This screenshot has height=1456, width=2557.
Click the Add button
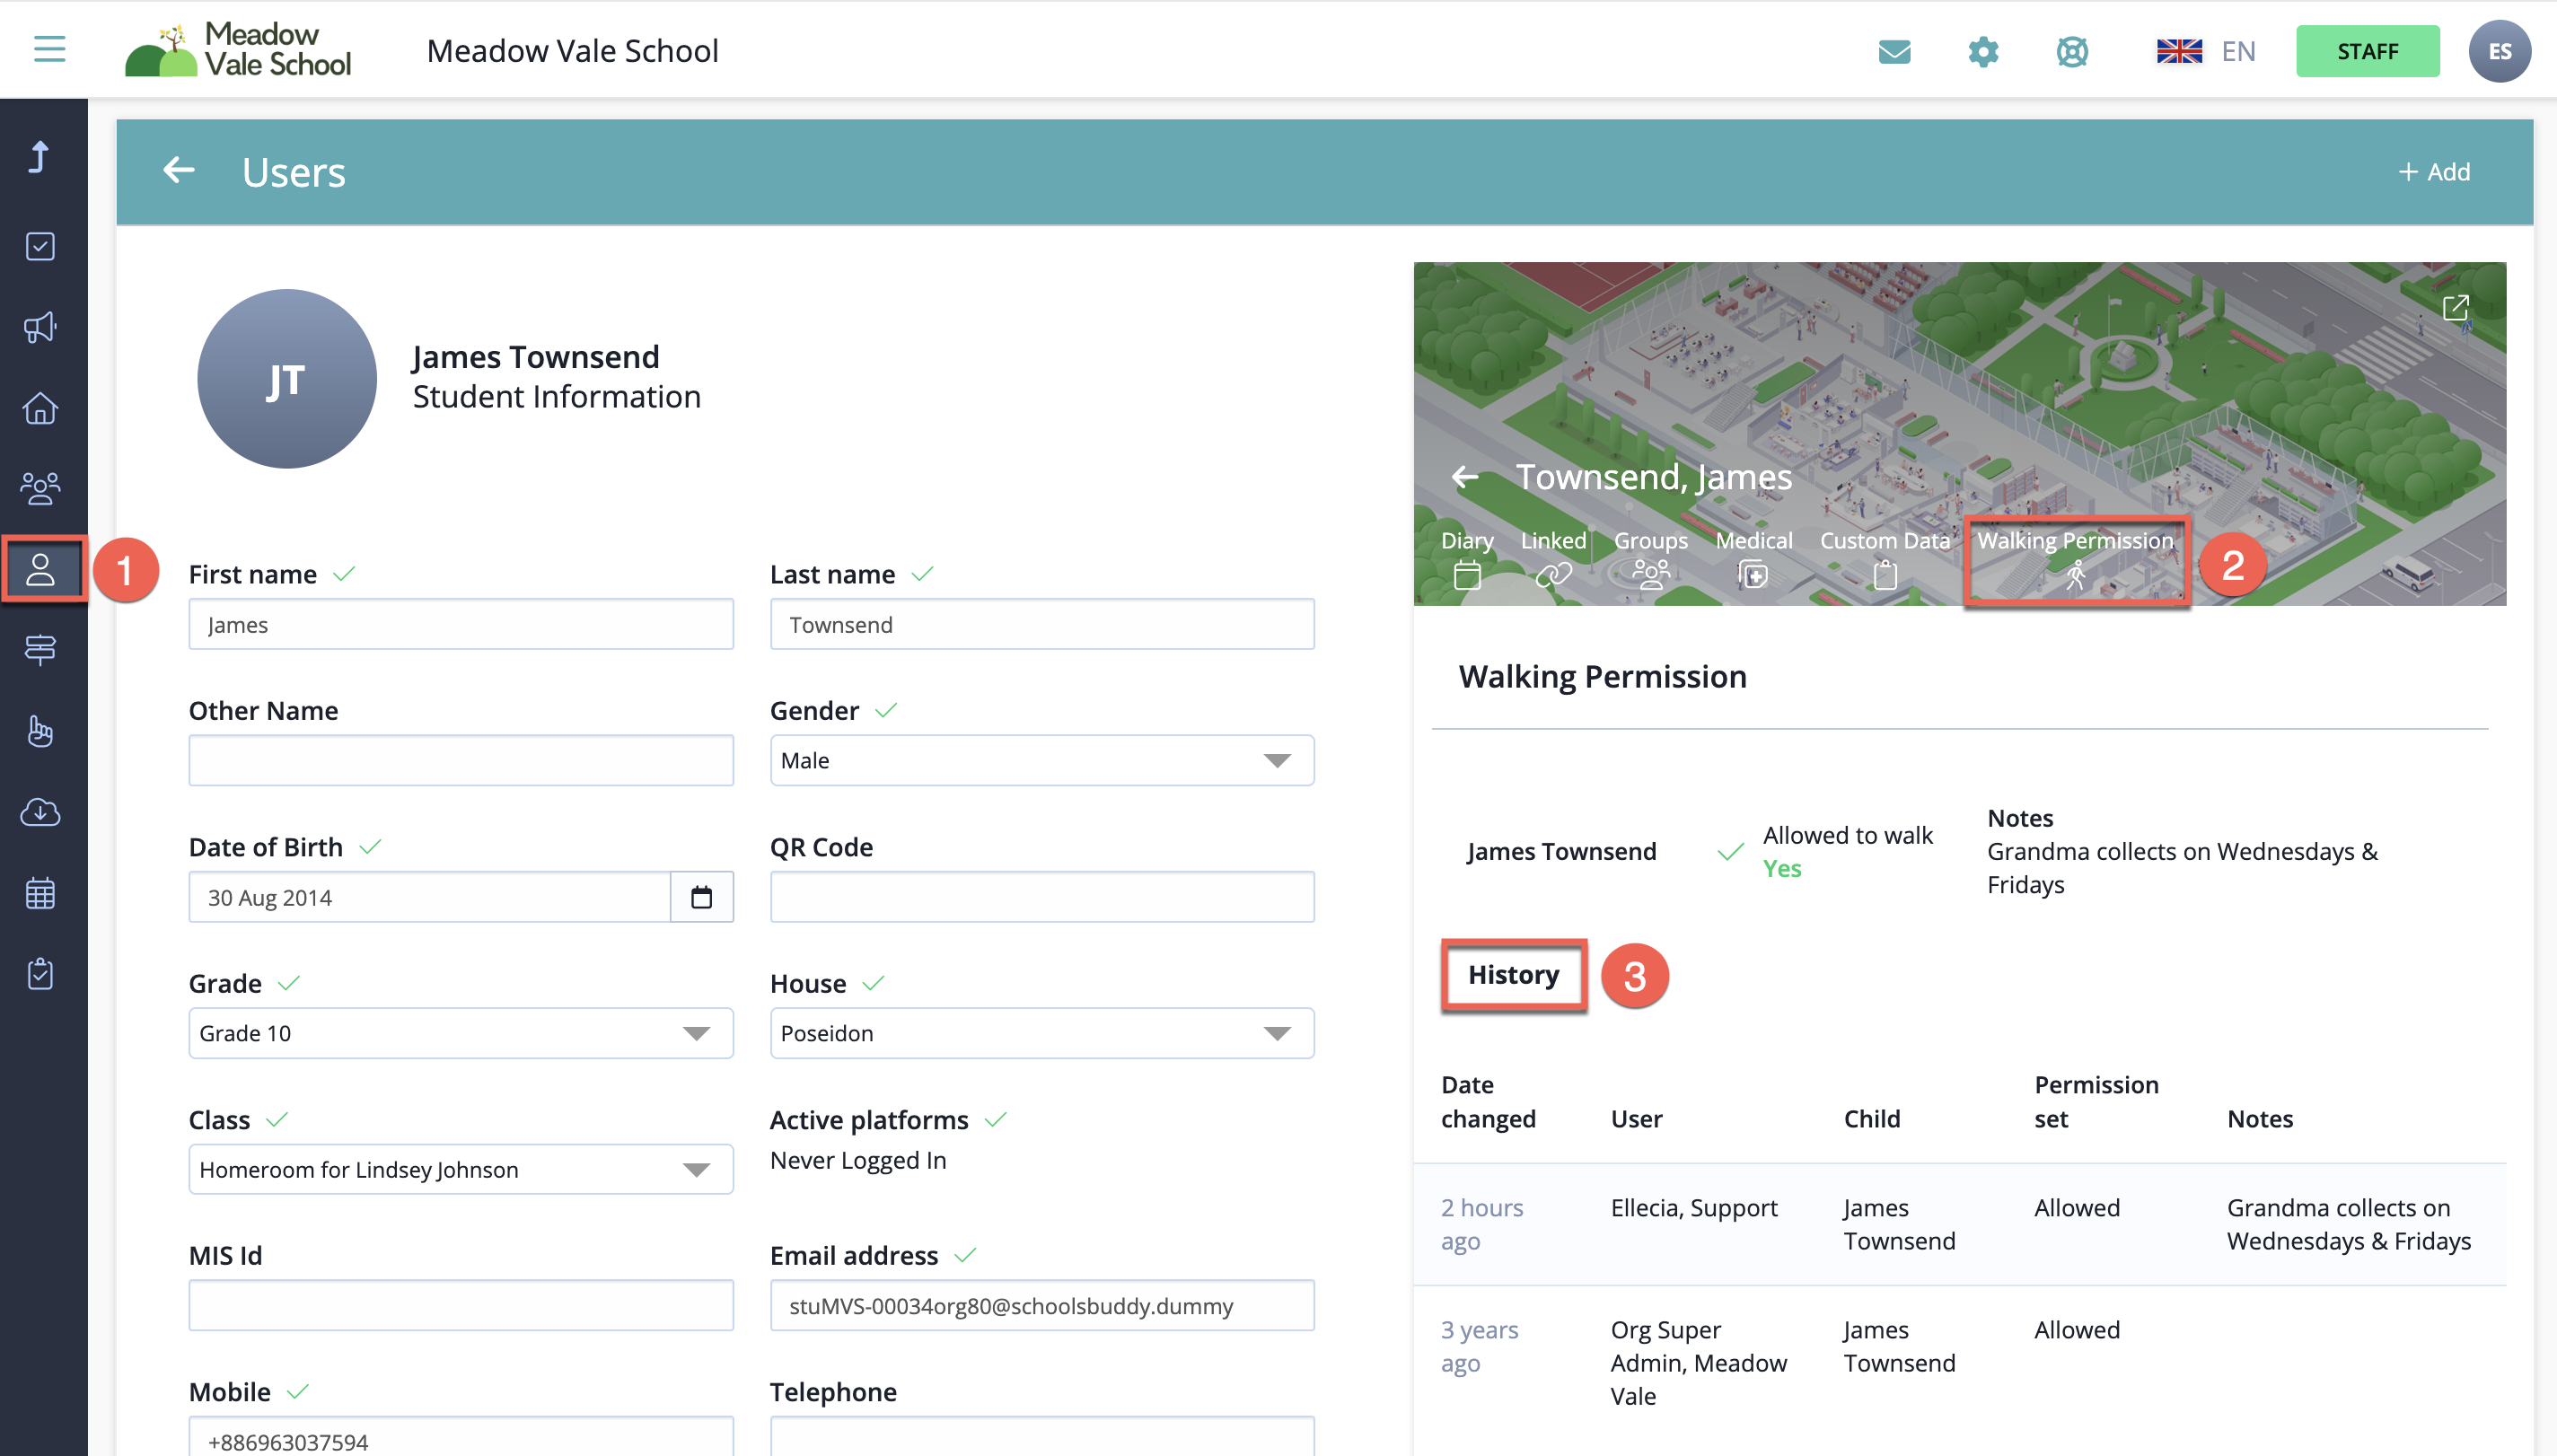click(x=2433, y=172)
